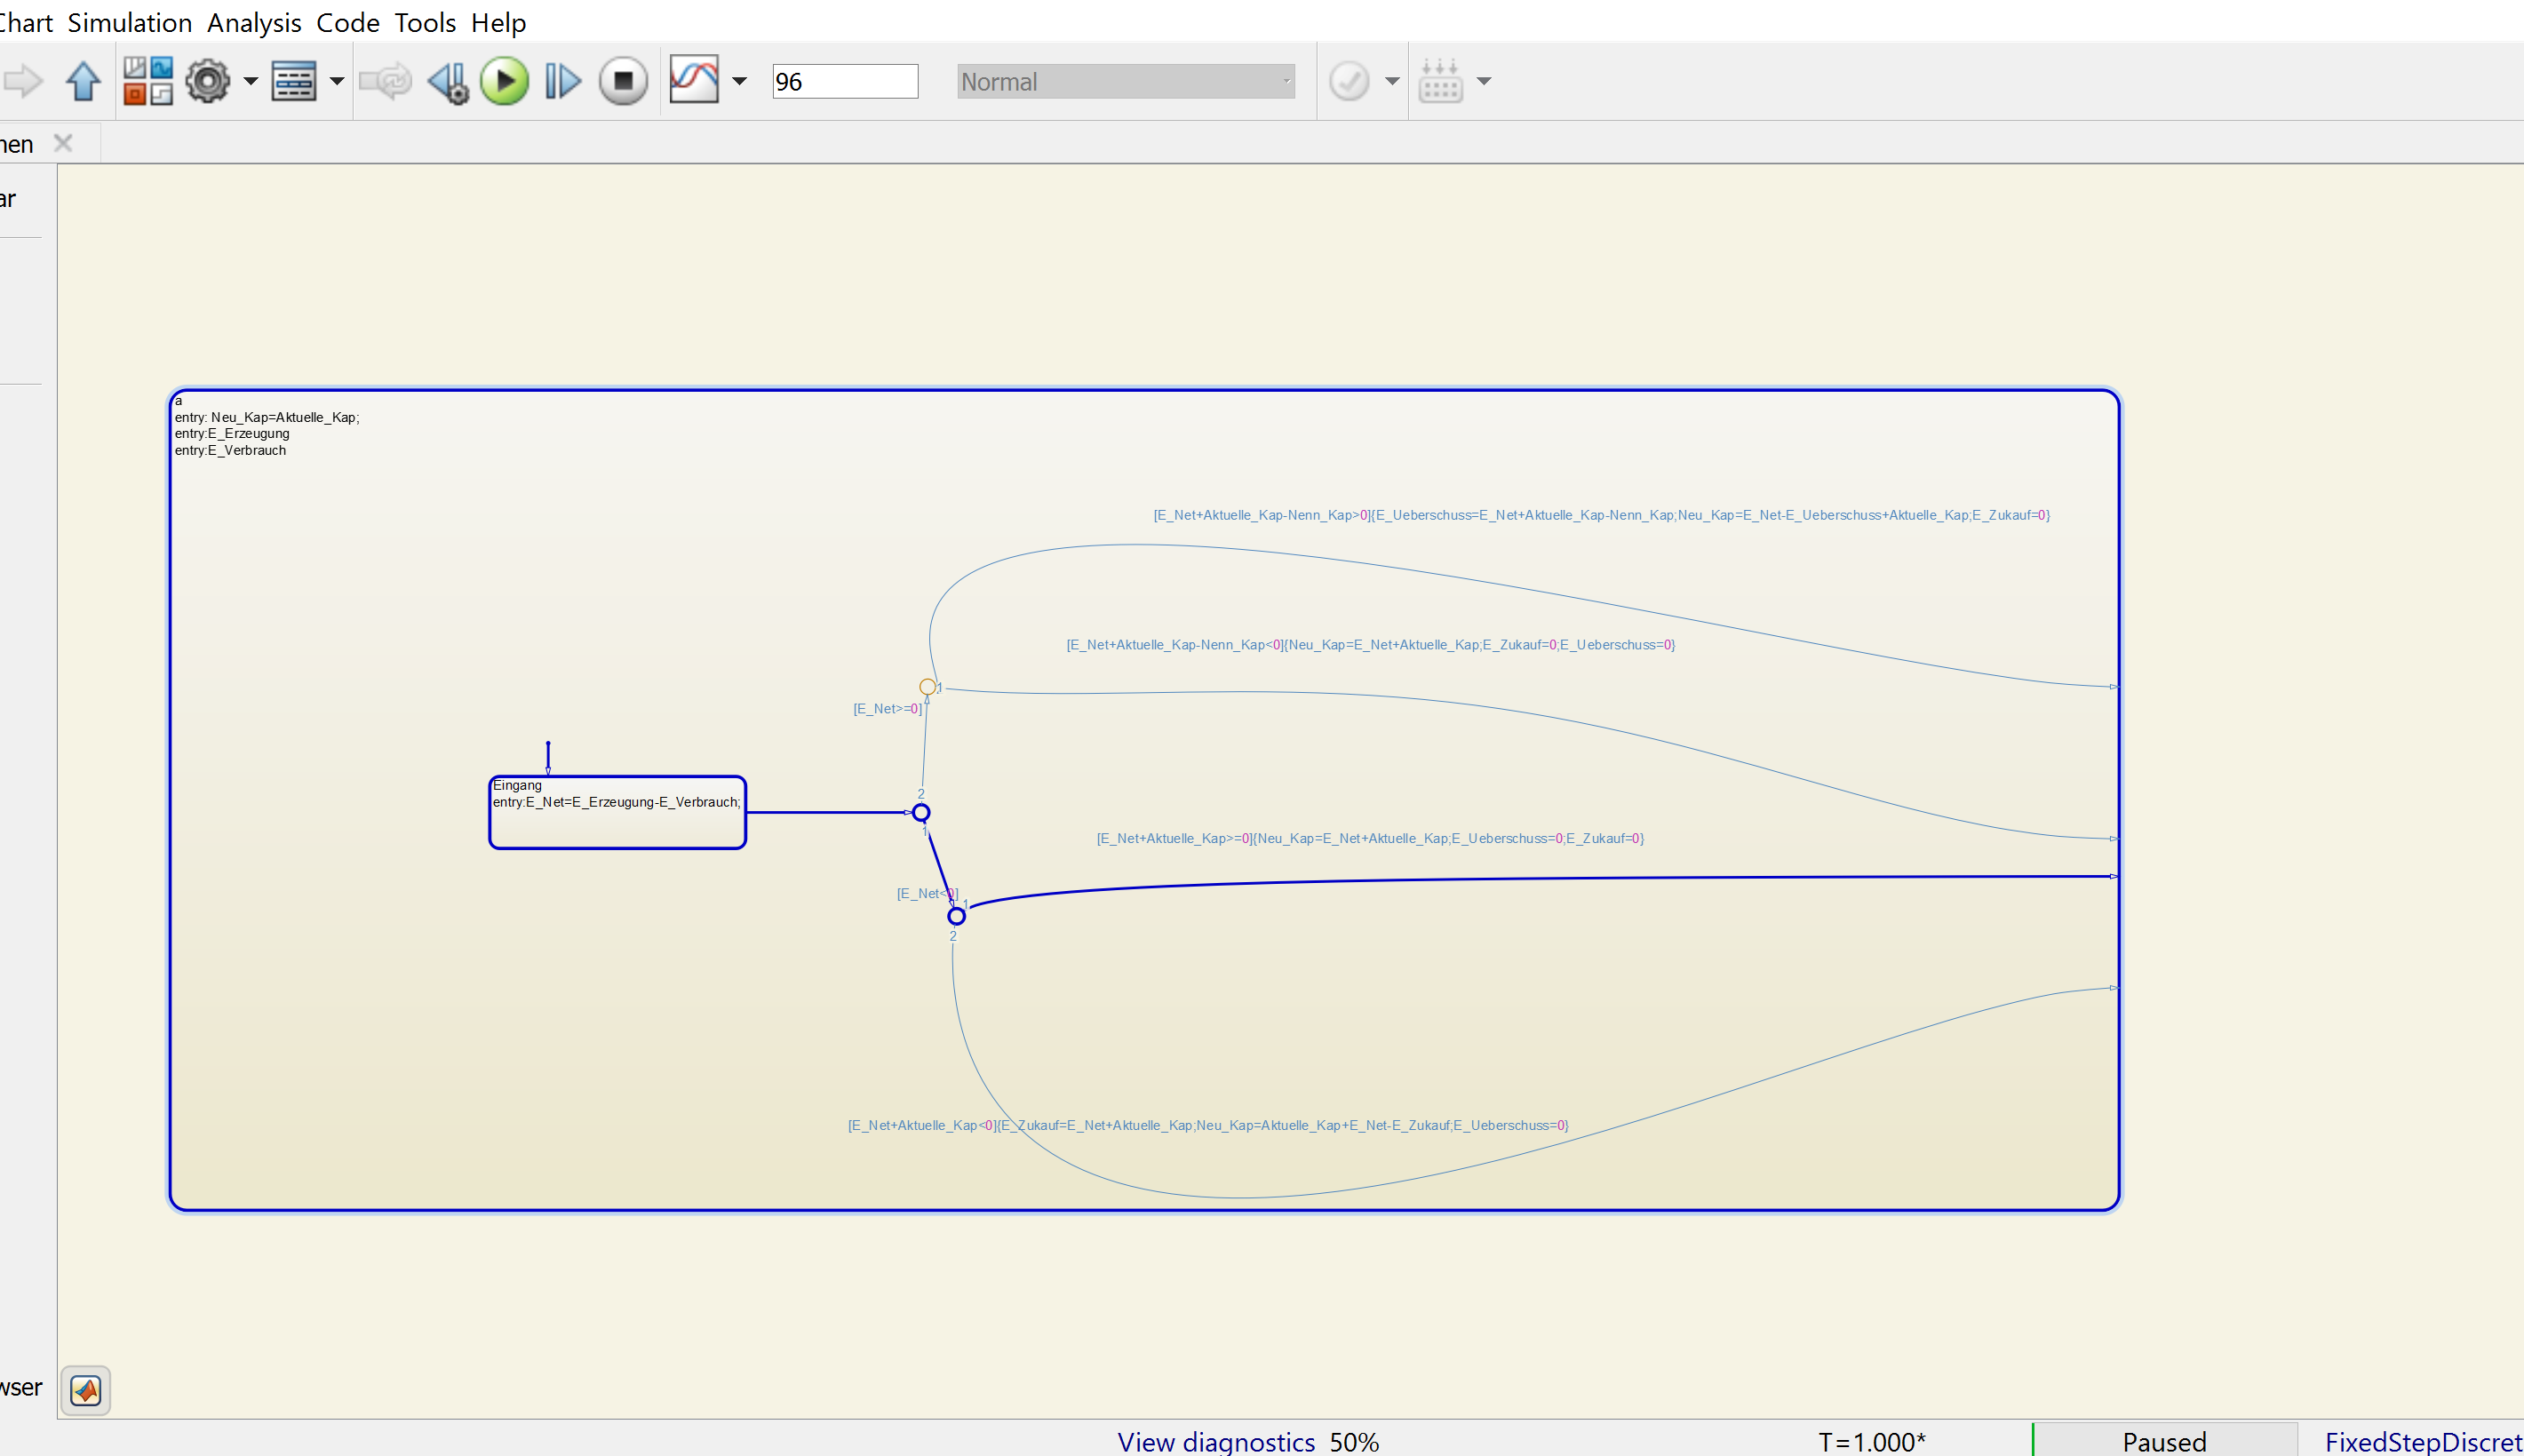Open the Simulation menu

129,22
